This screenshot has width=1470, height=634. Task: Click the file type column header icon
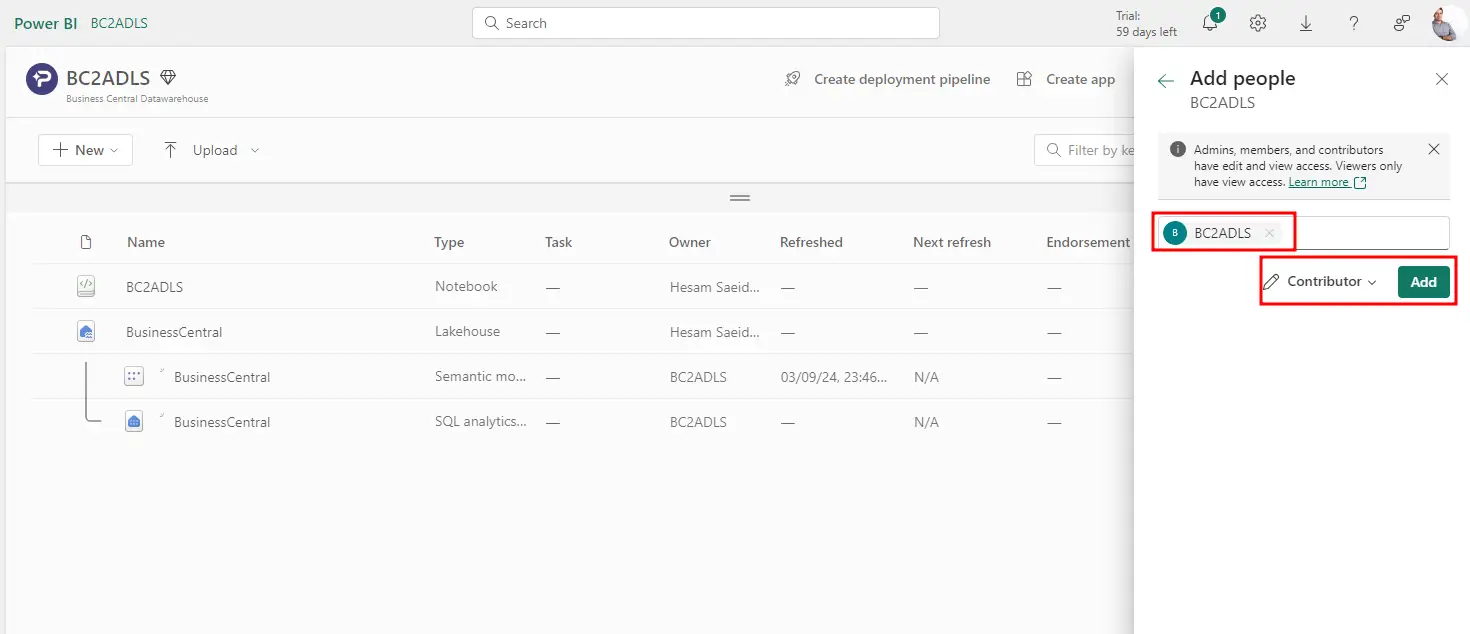coord(86,242)
